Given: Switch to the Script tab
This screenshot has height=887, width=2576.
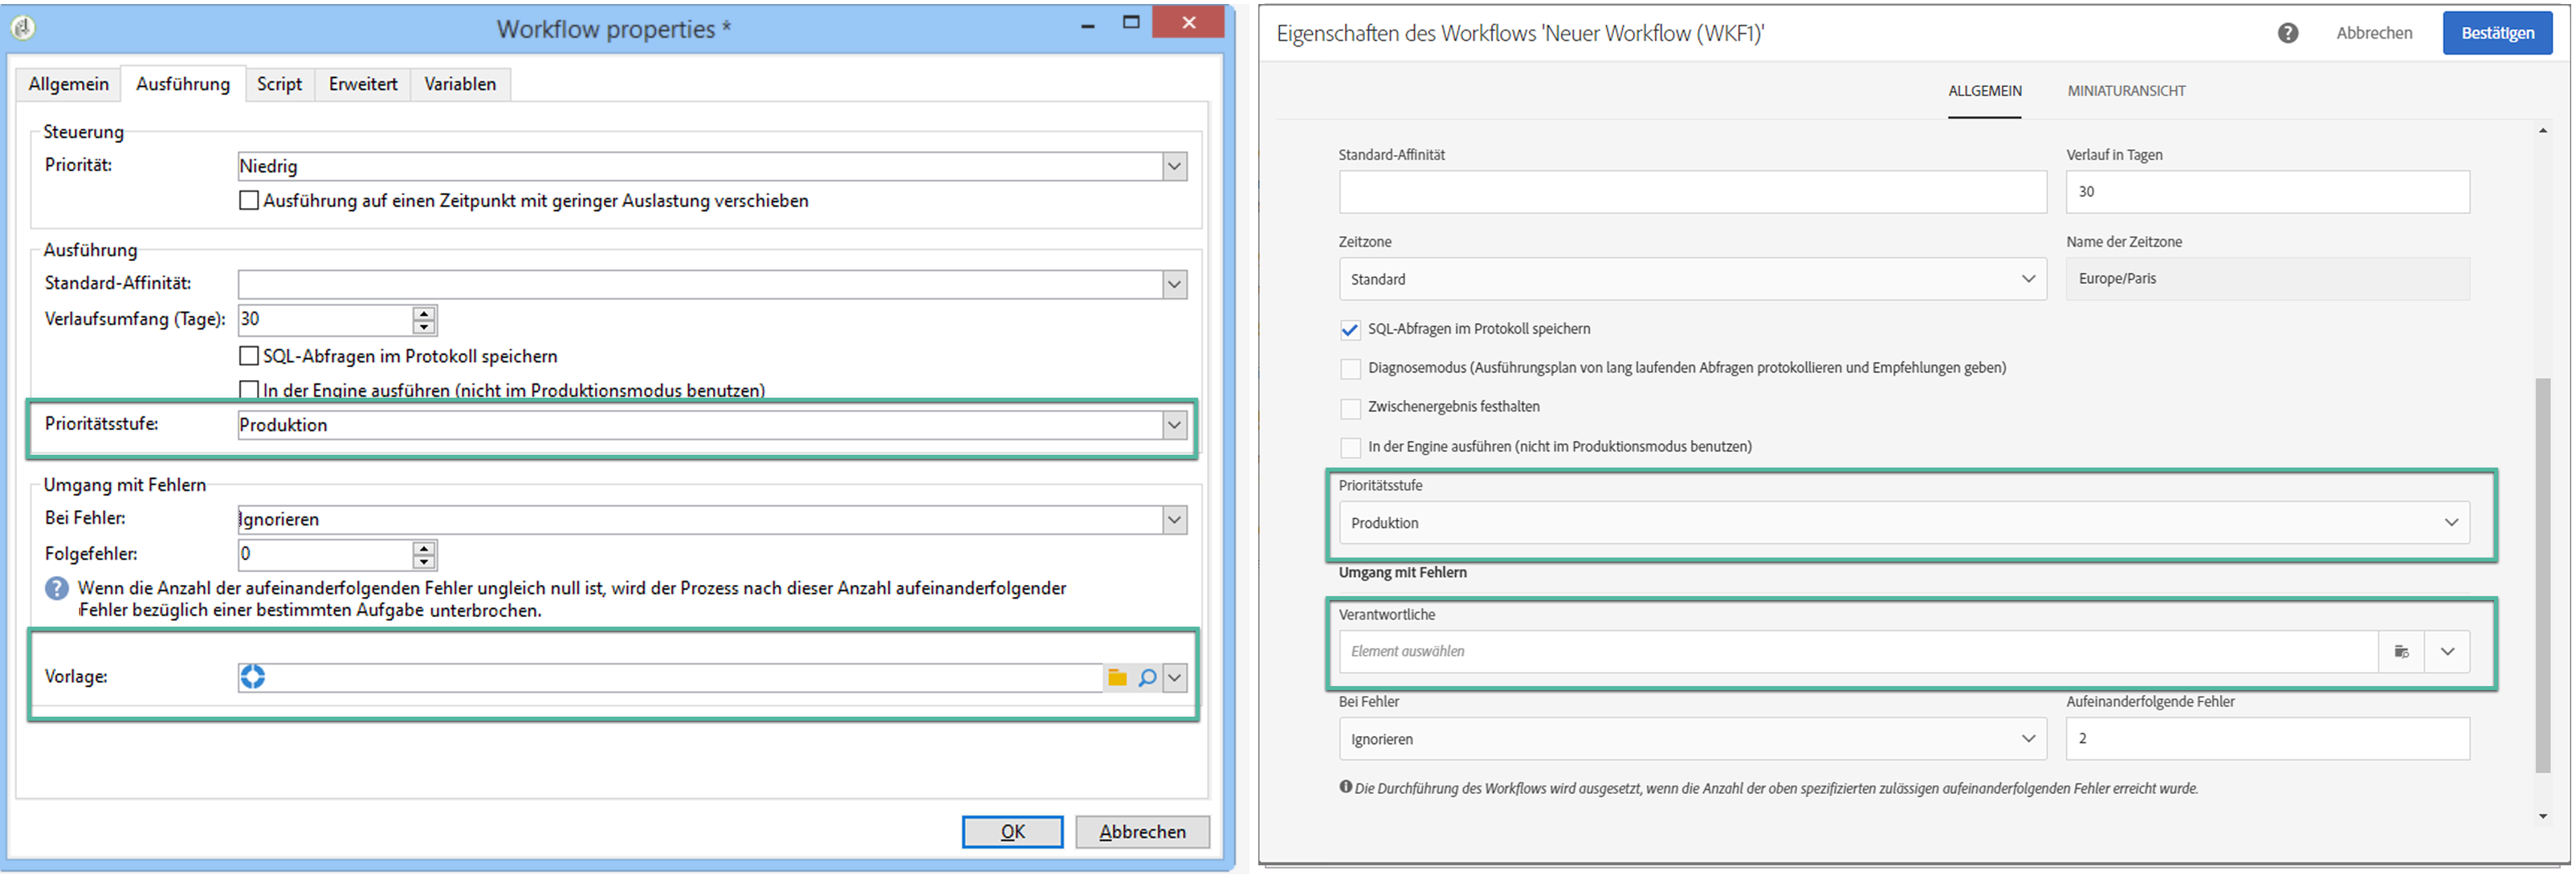Looking at the screenshot, I should [x=279, y=85].
